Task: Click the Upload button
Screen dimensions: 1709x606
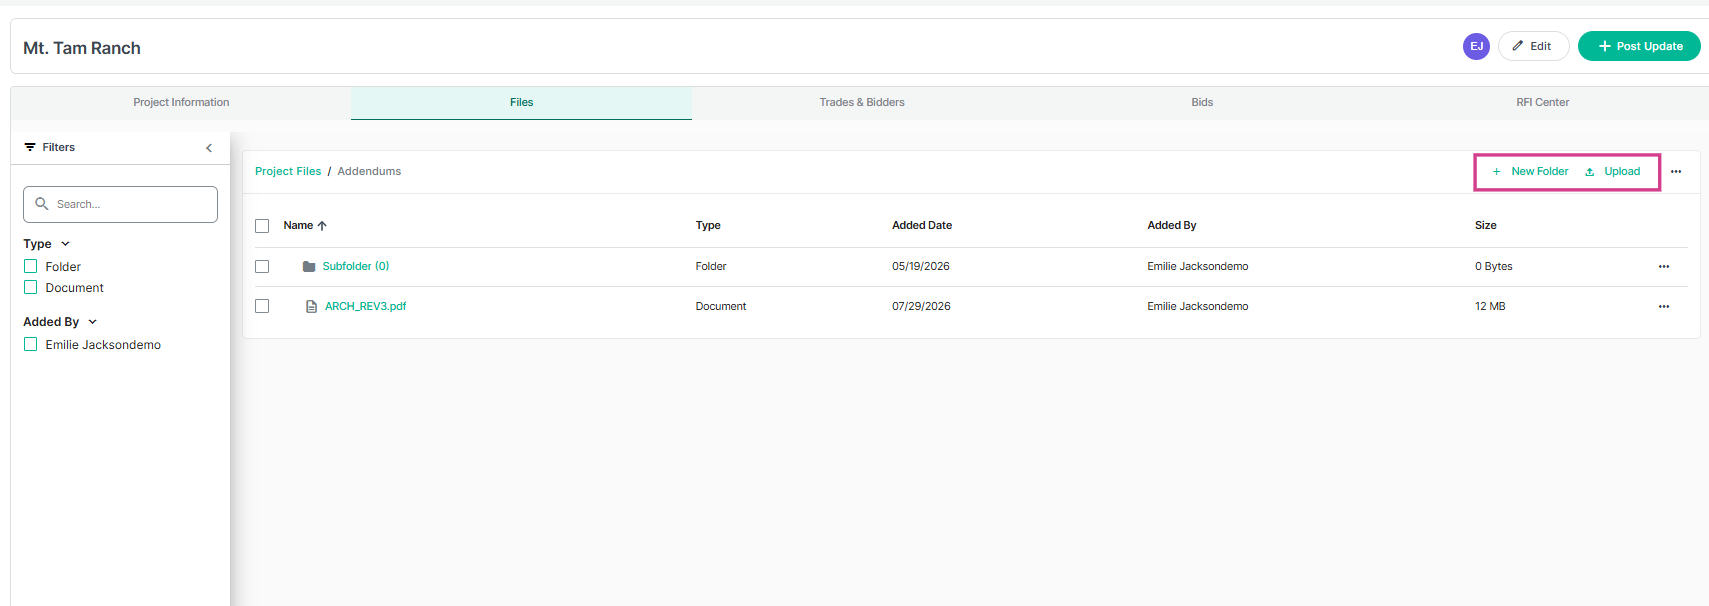Action: pyautogui.click(x=1613, y=172)
